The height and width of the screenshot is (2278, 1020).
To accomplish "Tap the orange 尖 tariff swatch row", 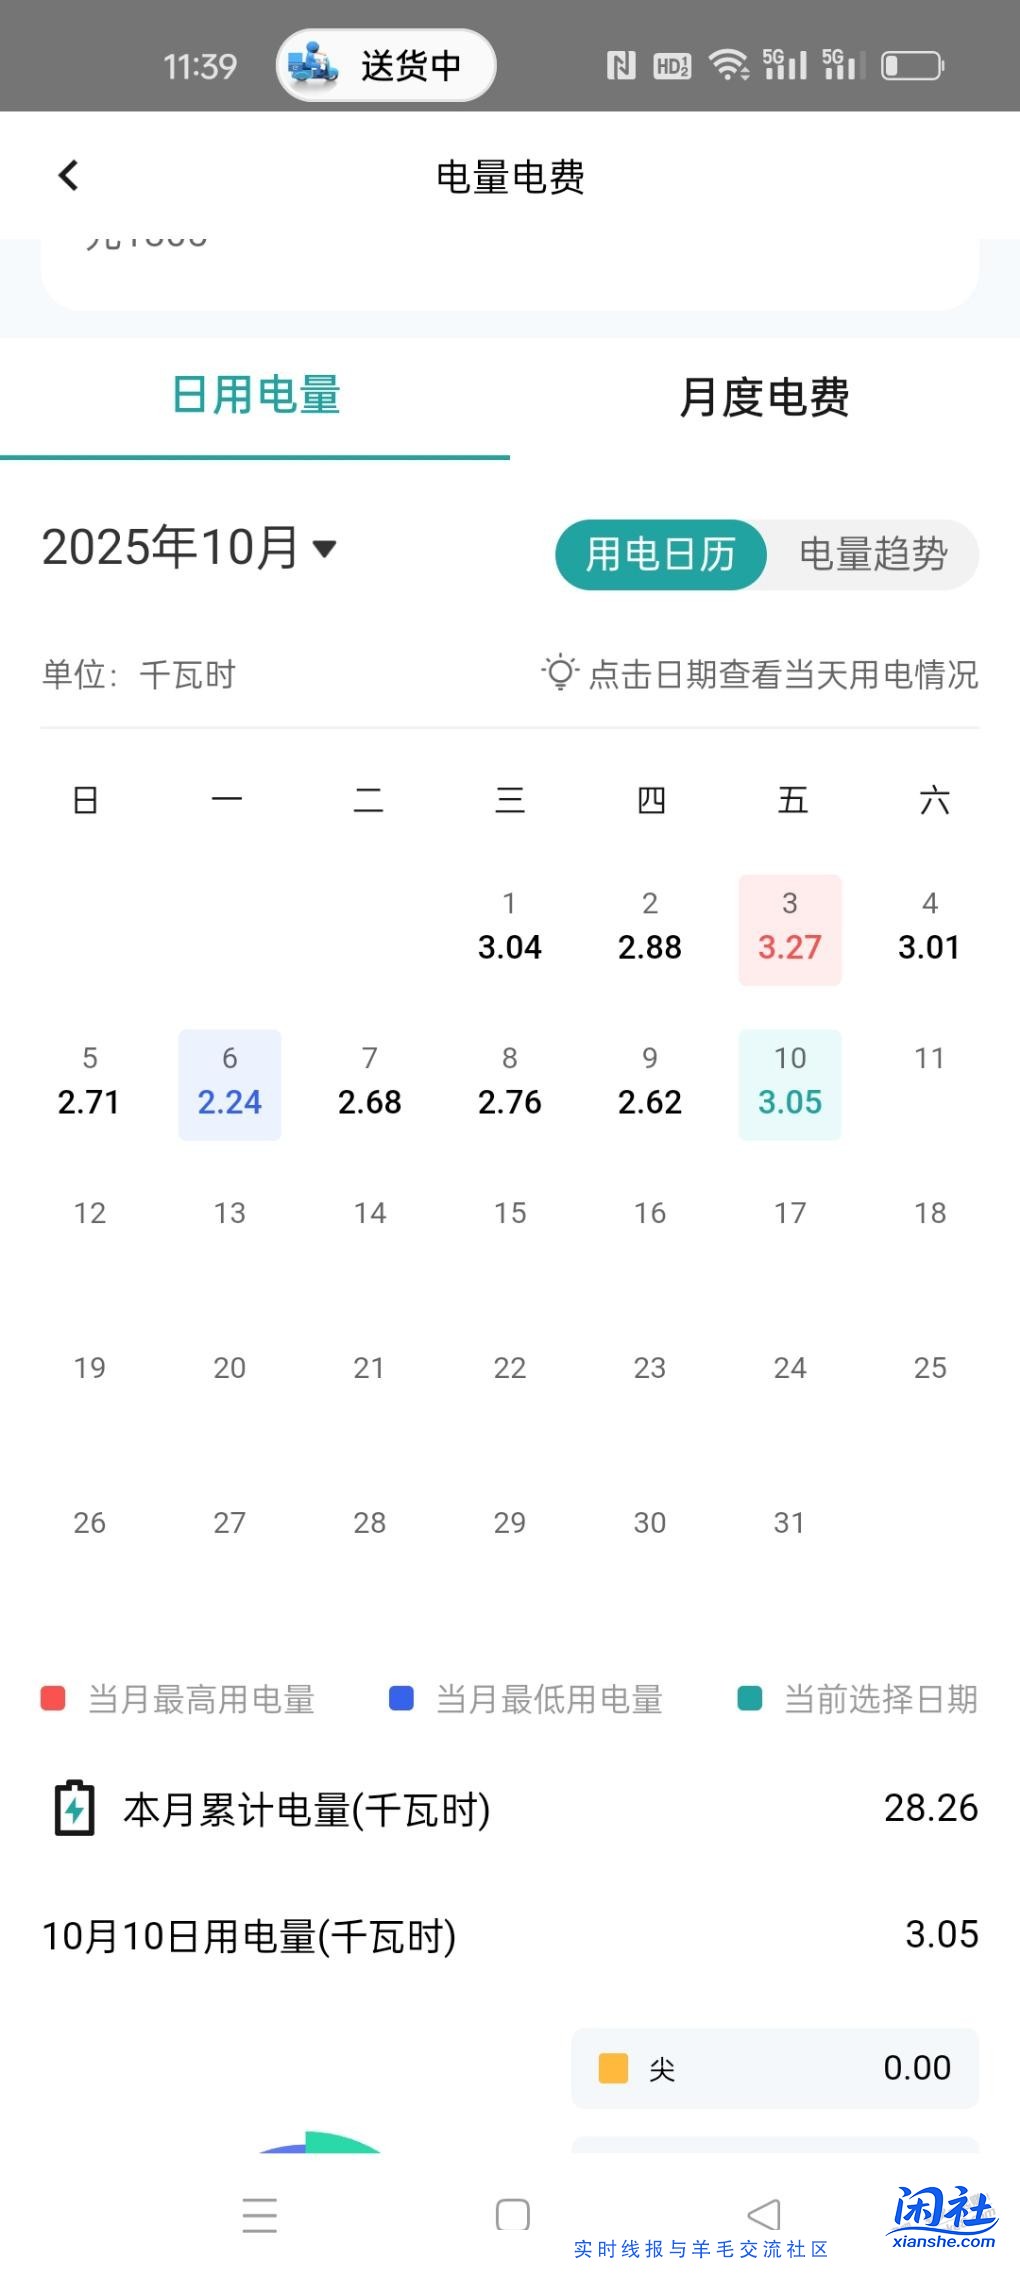I will pyautogui.click(x=774, y=2068).
